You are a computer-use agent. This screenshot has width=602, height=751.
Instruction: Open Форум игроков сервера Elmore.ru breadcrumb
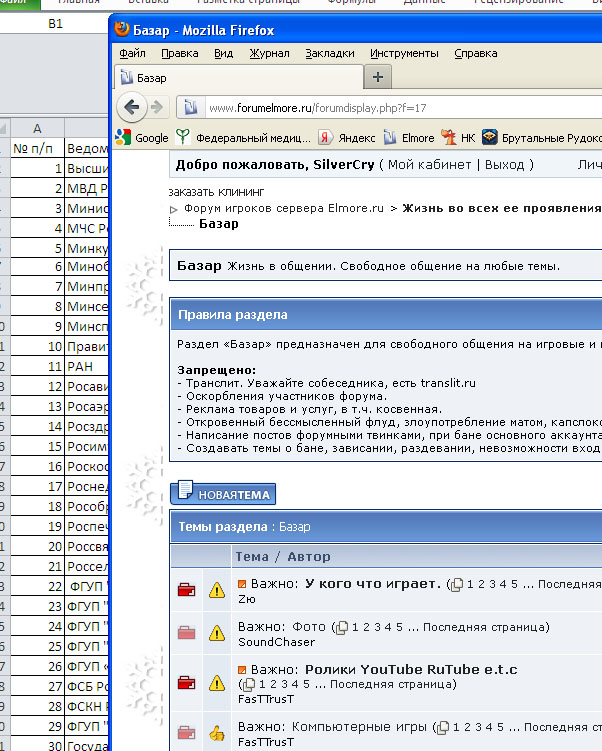click(284, 208)
